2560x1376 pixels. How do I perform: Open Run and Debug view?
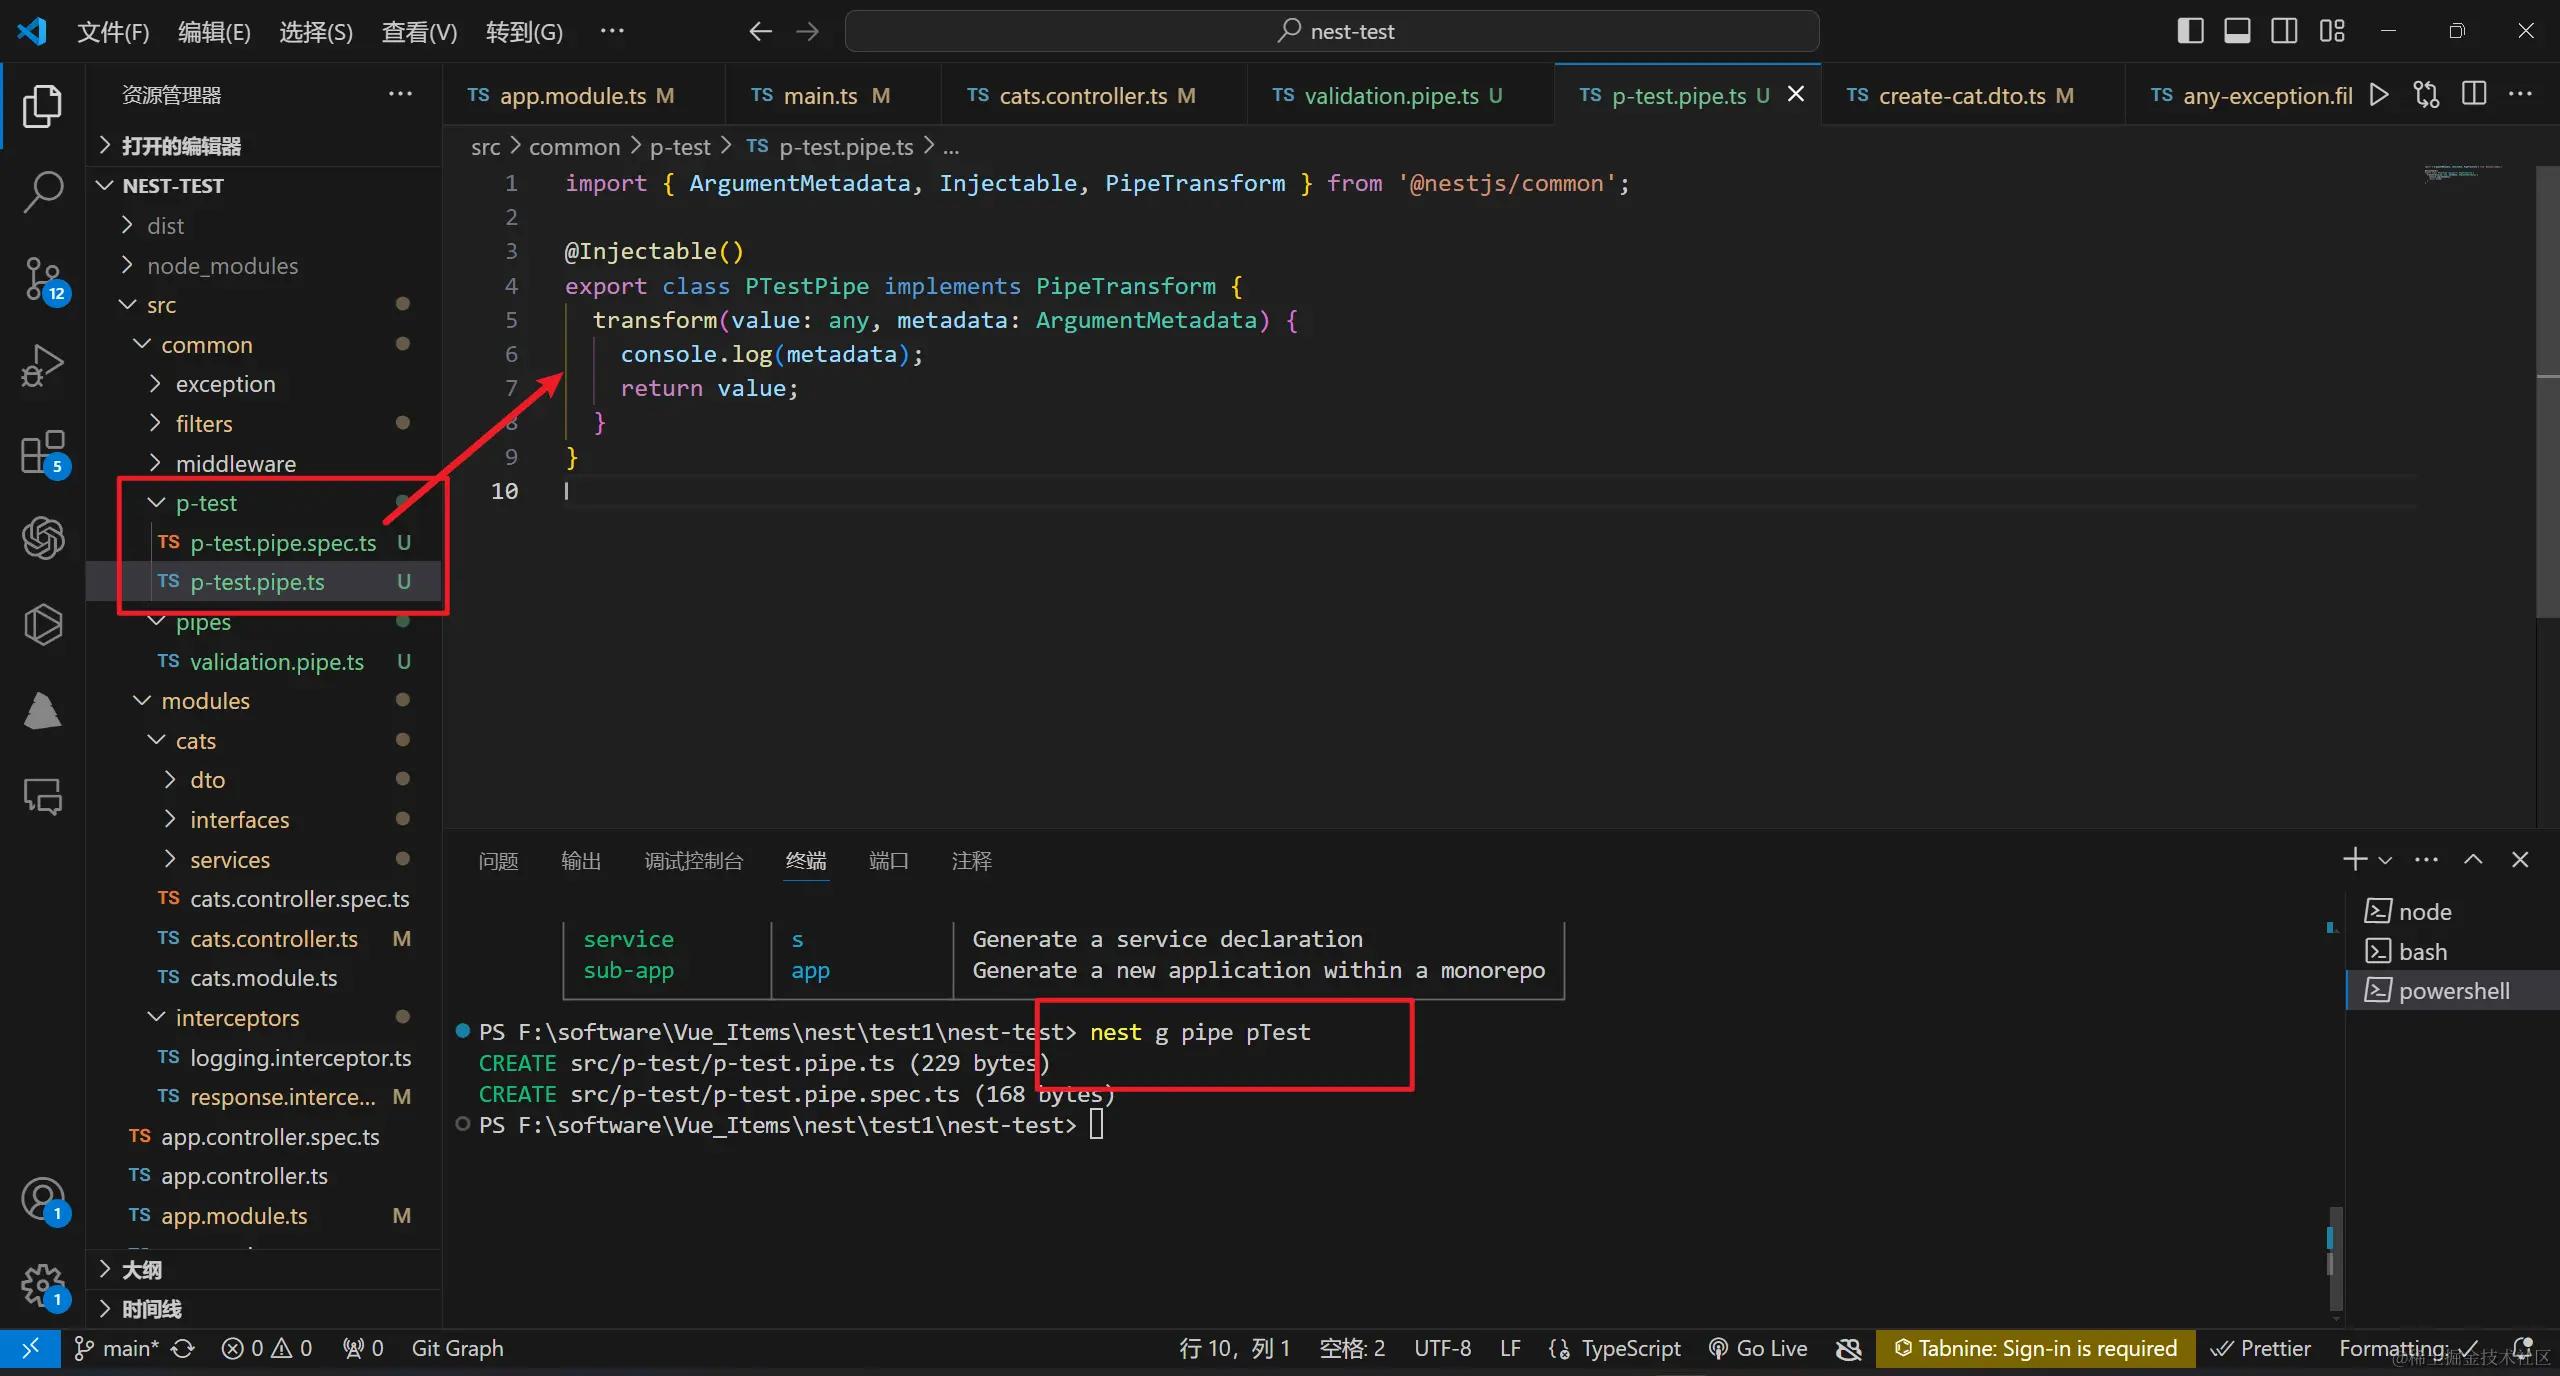pyautogui.click(x=43, y=366)
